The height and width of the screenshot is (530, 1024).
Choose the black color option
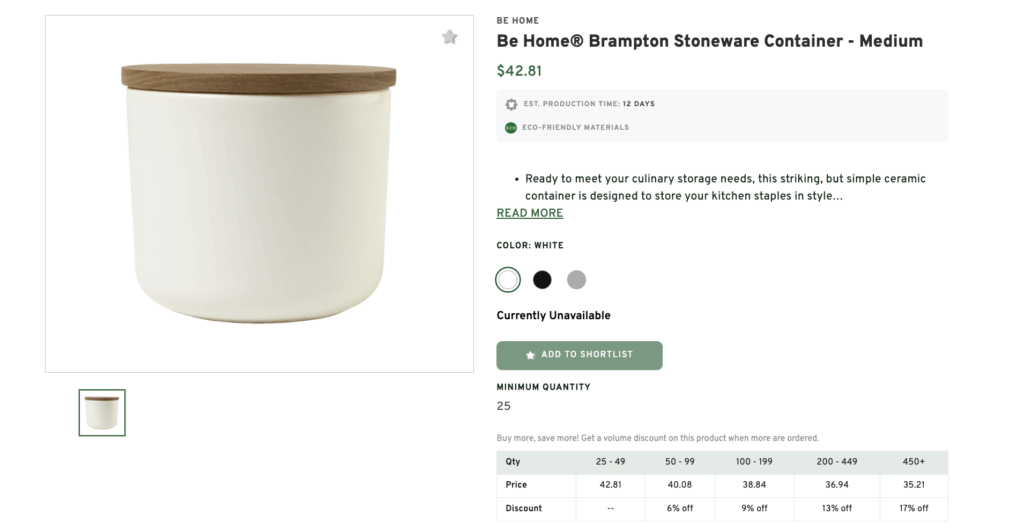542,280
